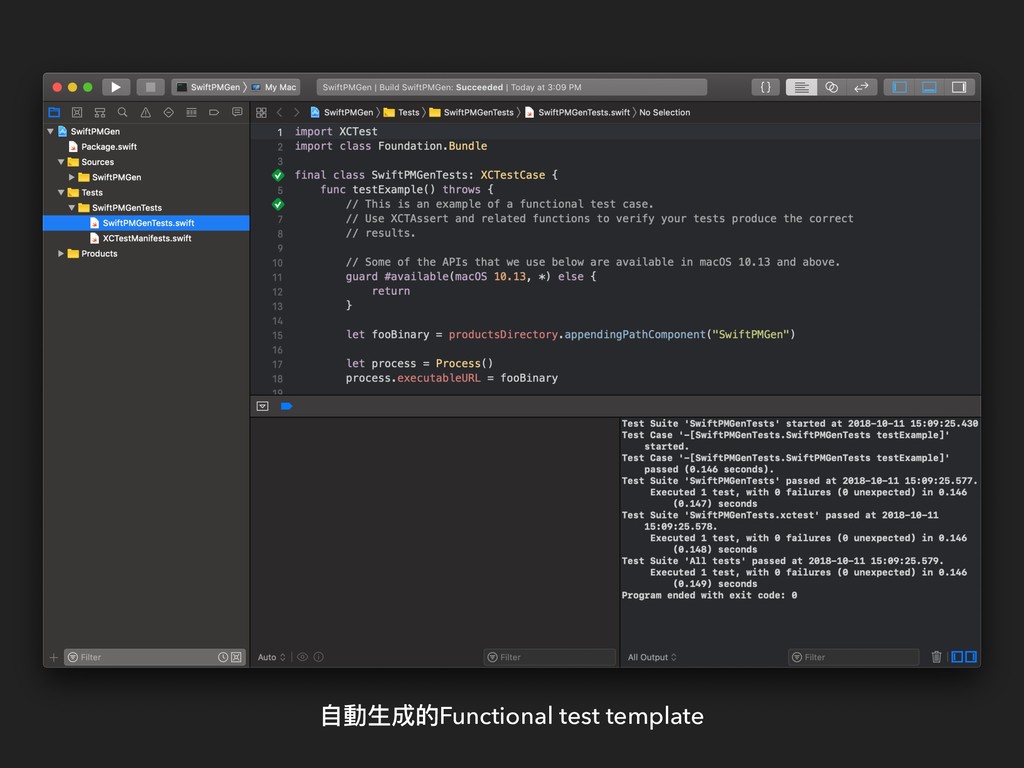Collapse the SwiftPMGenTests folder in navigator
1024x768 pixels.
[x=72, y=208]
